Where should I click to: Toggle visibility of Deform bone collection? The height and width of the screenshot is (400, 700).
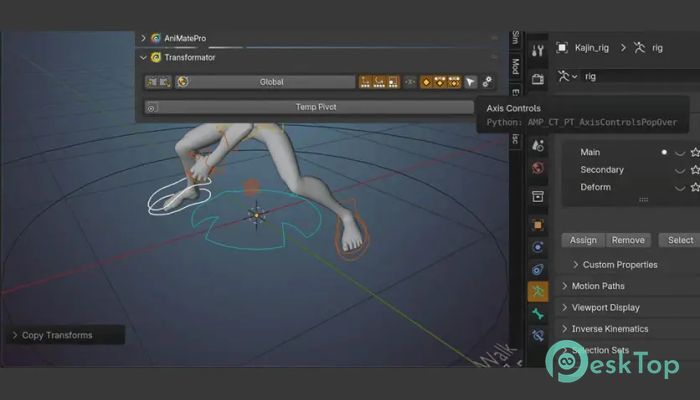pyautogui.click(x=680, y=188)
